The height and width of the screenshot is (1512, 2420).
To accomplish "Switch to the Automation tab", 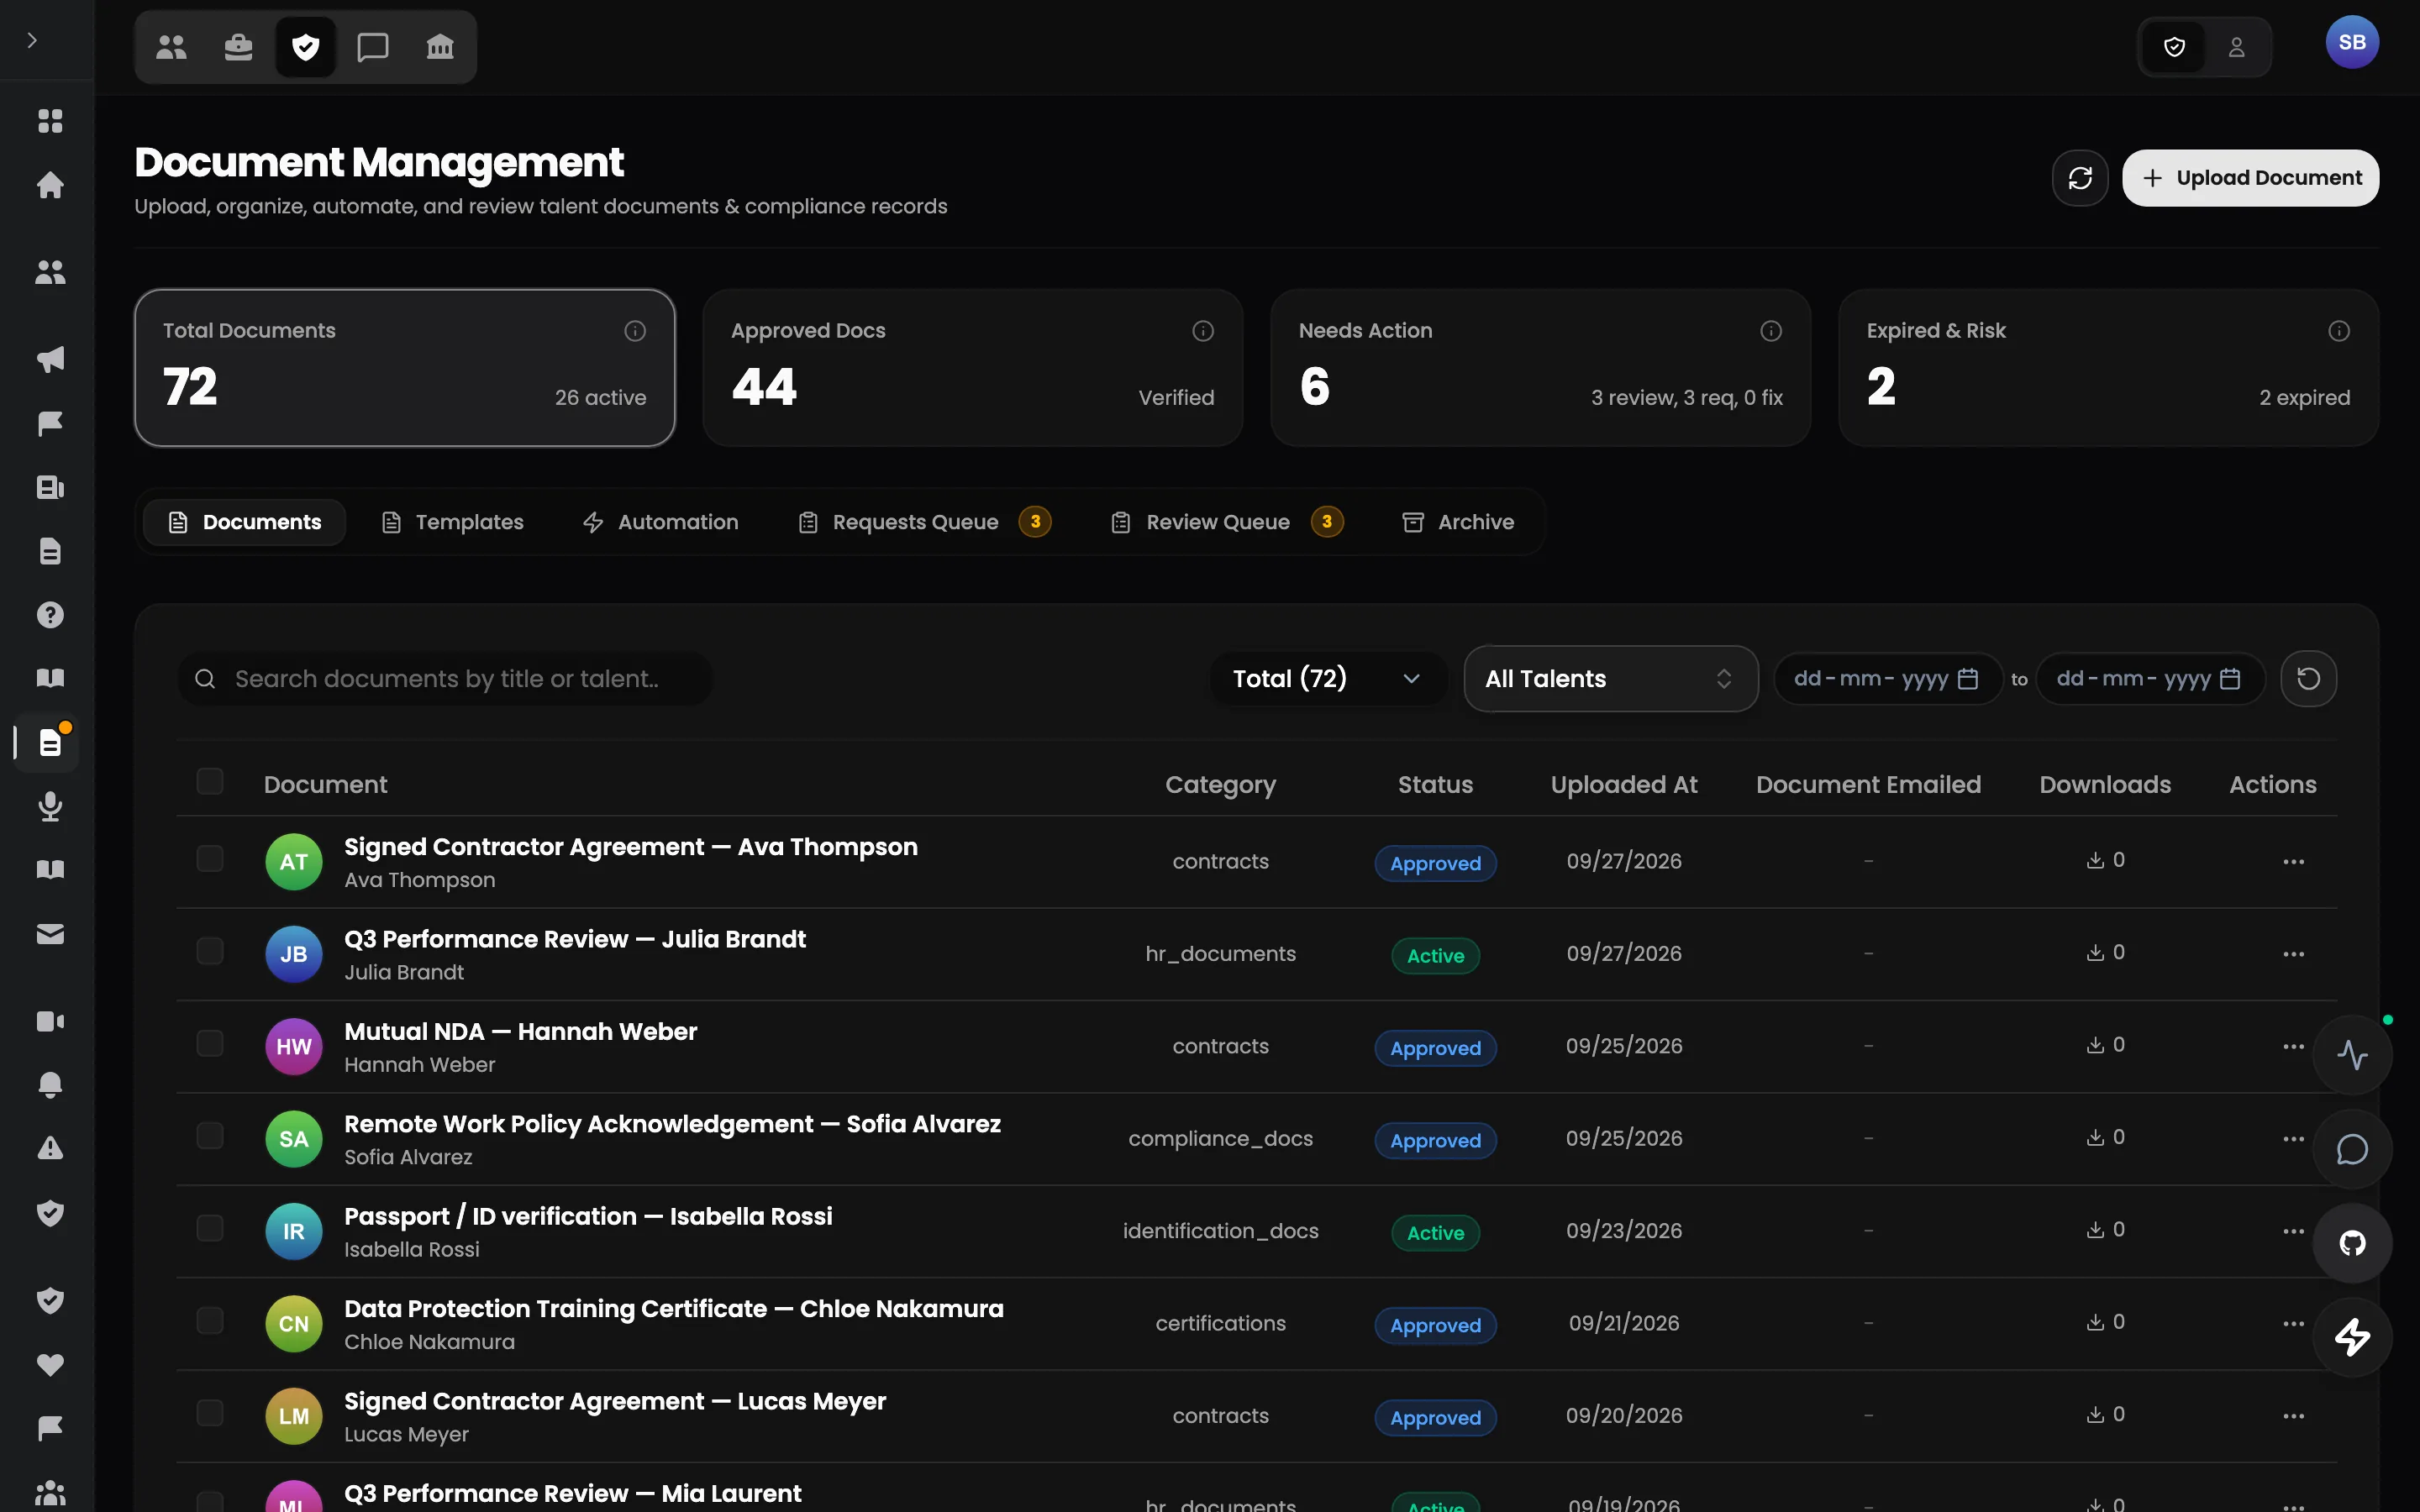I will [x=661, y=522].
